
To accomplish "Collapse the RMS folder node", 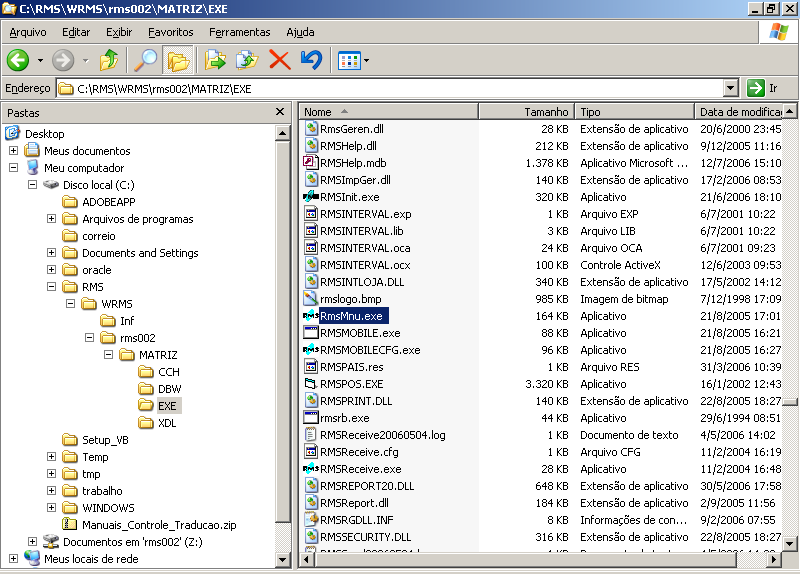I will tap(51, 287).
